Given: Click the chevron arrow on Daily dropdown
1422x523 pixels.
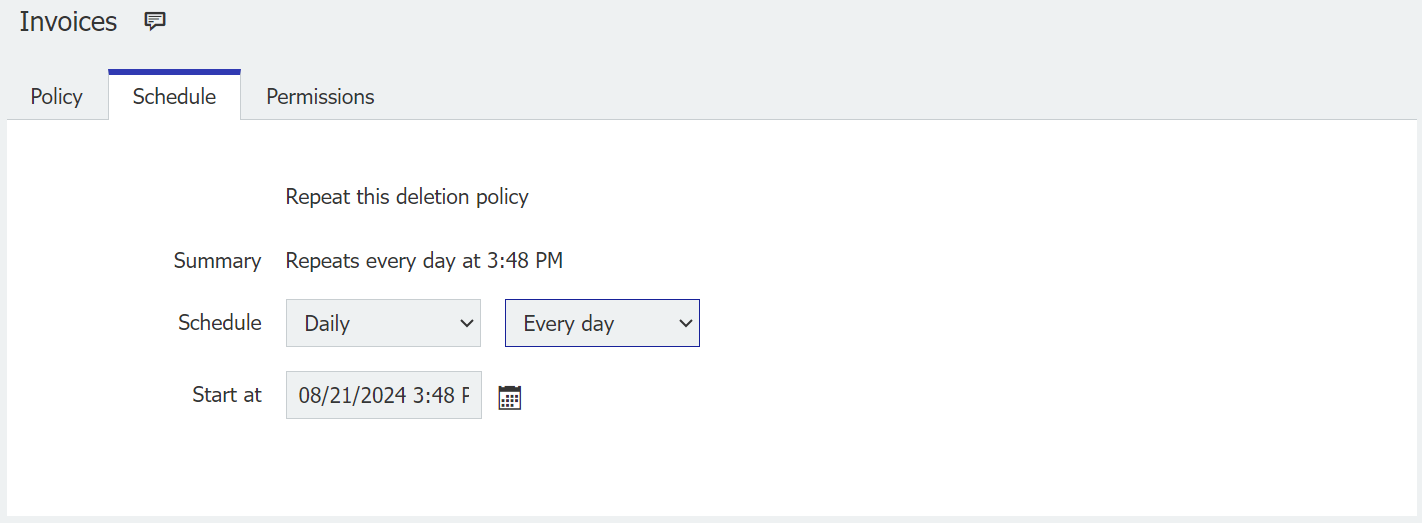Looking at the screenshot, I should pos(465,323).
